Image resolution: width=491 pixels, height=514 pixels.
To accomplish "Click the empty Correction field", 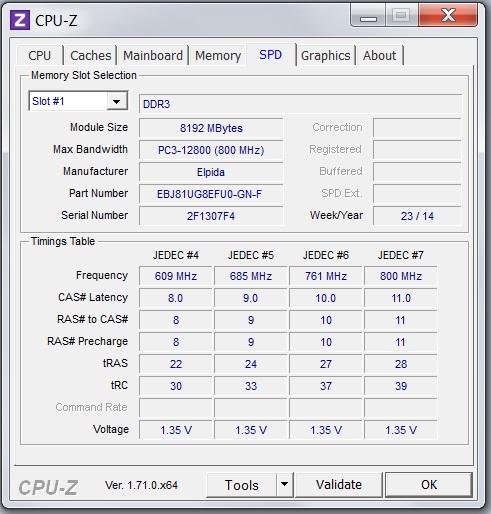I will 417,128.
